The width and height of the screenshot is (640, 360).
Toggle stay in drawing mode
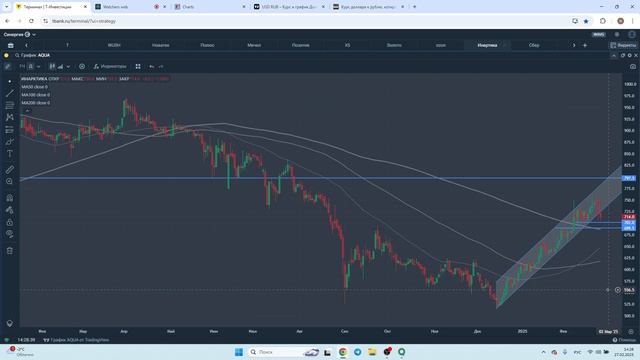click(x=10, y=210)
